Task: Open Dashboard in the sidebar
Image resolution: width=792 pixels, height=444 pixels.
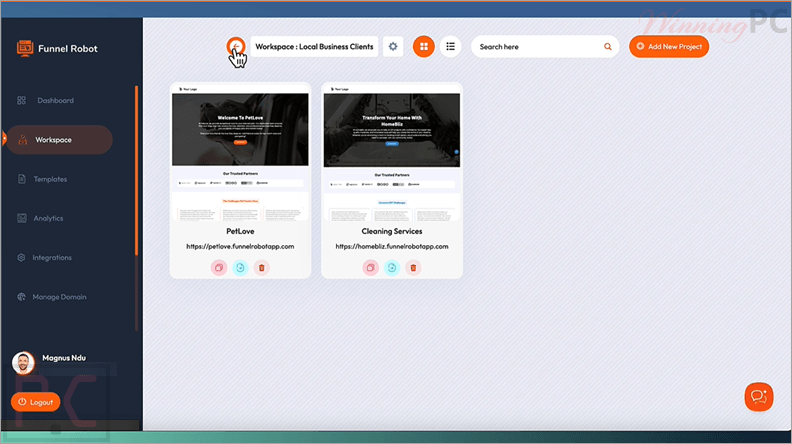Action: coord(56,101)
